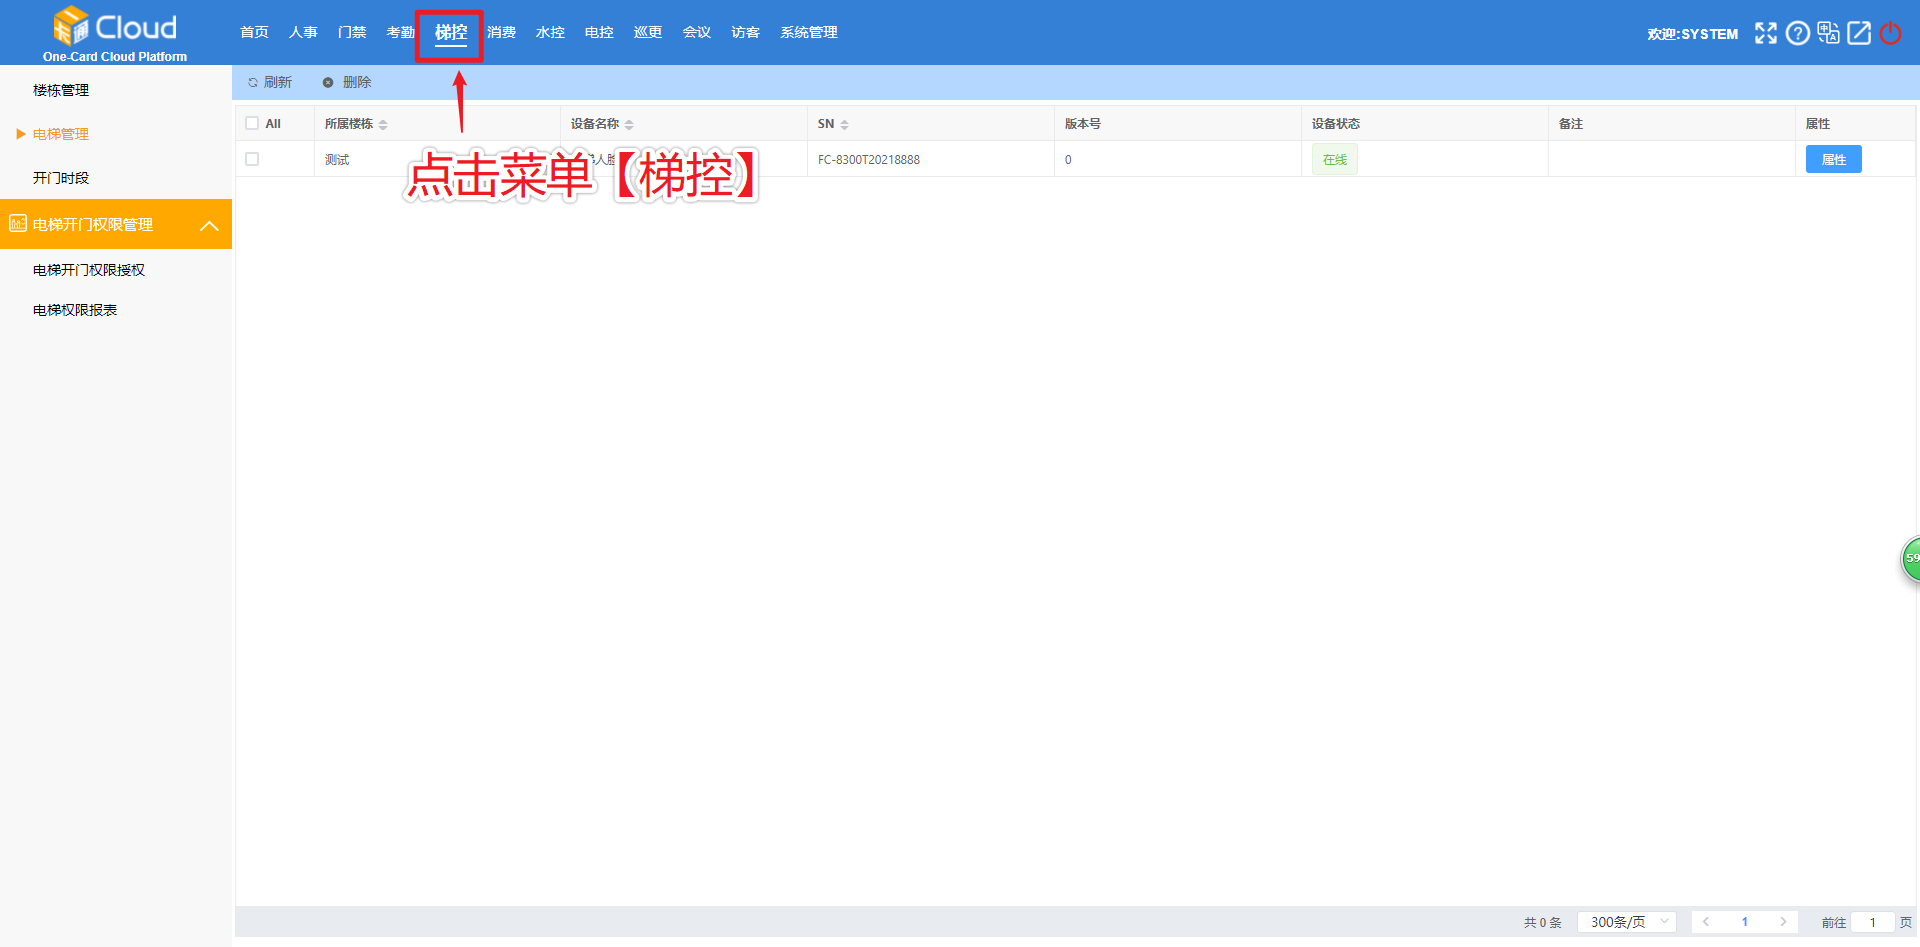The height and width of the screenshot is (947, 1920).
Task: Open the 门禁 top menu
Action: tap(352, 33)
